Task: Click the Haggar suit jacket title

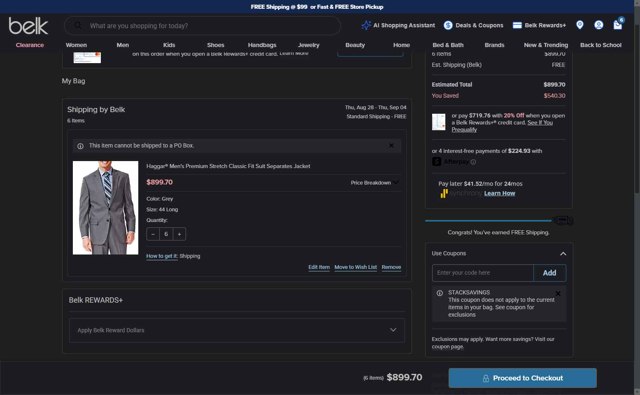Action: point(228,166)
